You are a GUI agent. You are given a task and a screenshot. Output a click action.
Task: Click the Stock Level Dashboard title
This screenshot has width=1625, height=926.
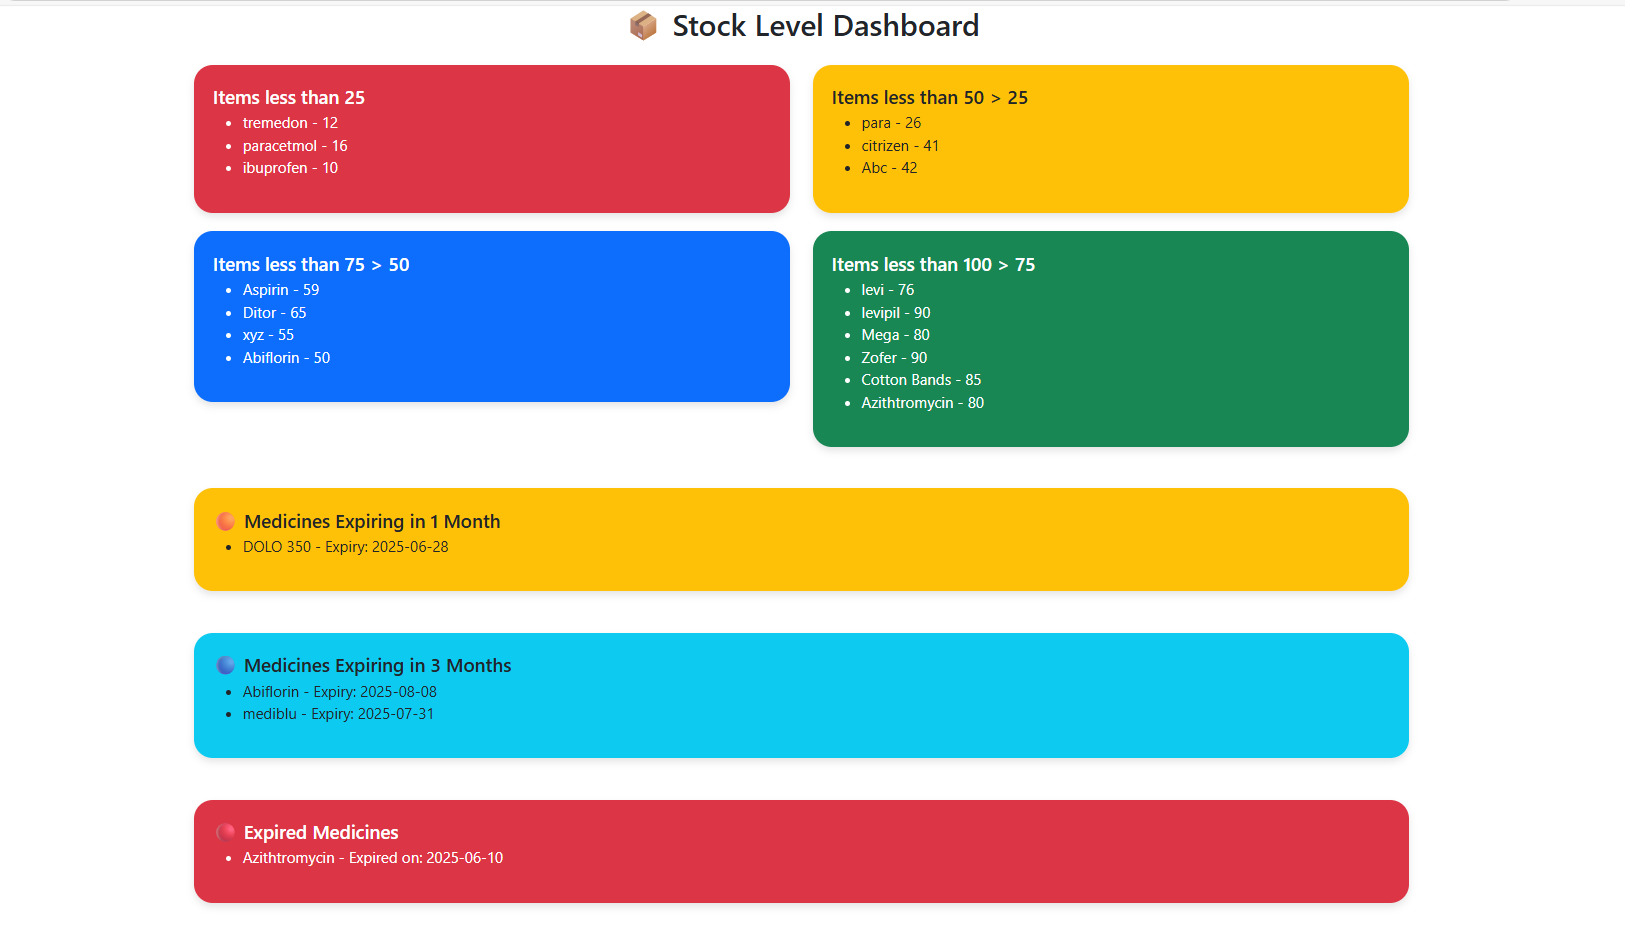coord(825,25)
